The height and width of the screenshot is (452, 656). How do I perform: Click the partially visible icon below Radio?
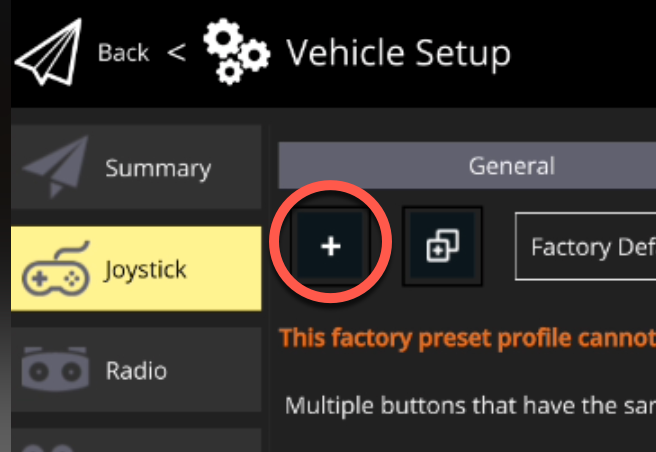click(x=48, y=442)
